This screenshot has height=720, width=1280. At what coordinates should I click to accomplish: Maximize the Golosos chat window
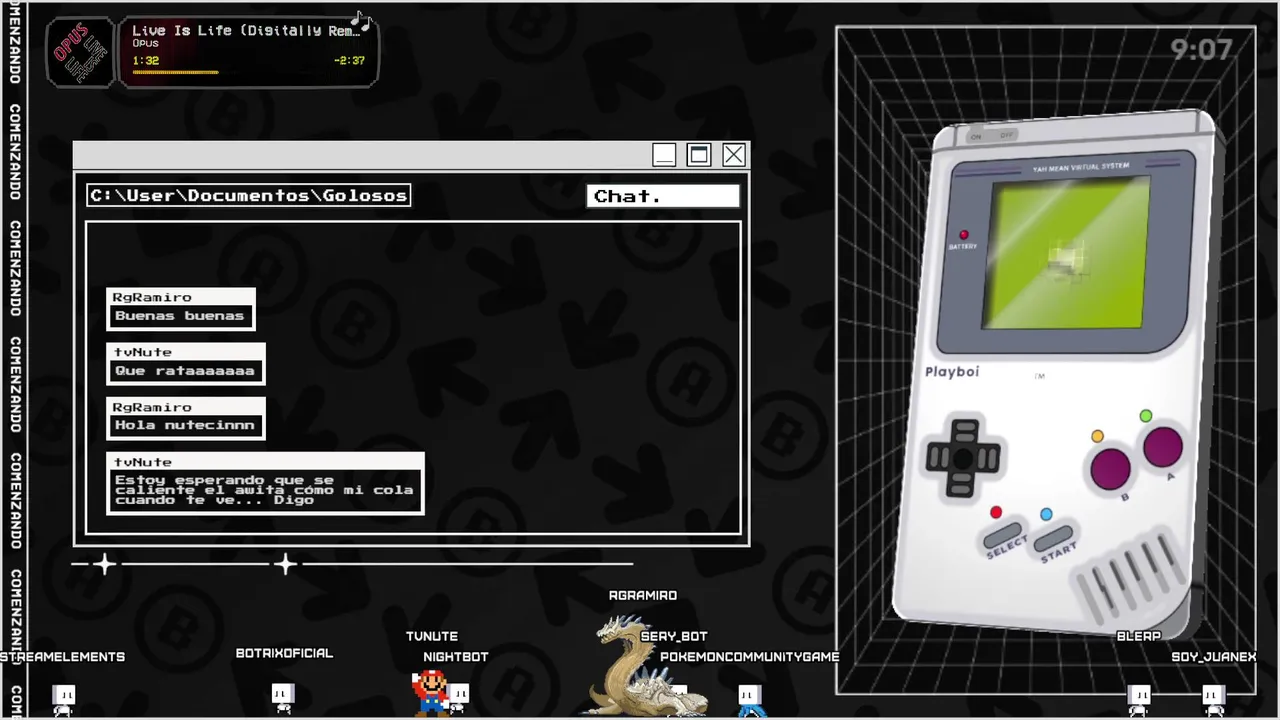click(x=699, y=155)
